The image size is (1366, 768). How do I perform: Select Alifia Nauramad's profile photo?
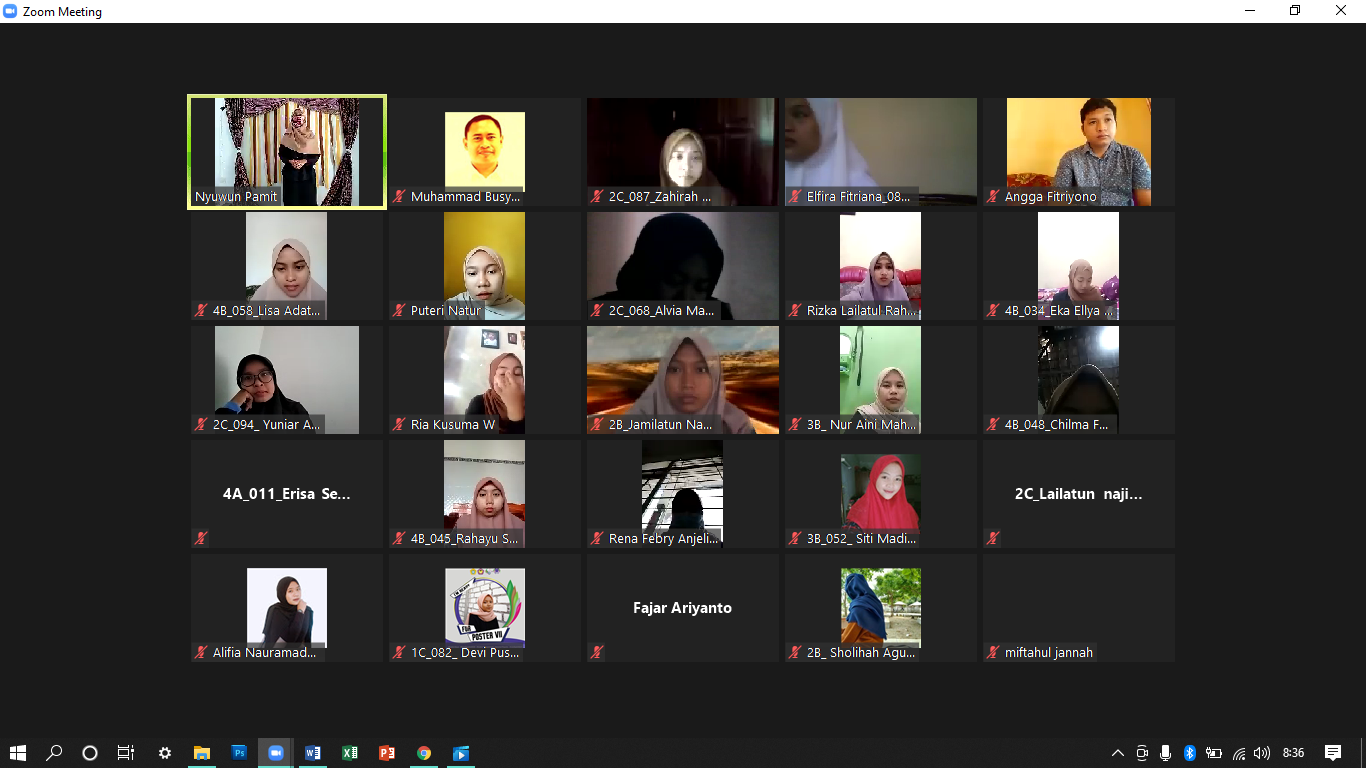pyautogui.click(x=287, y=606)
